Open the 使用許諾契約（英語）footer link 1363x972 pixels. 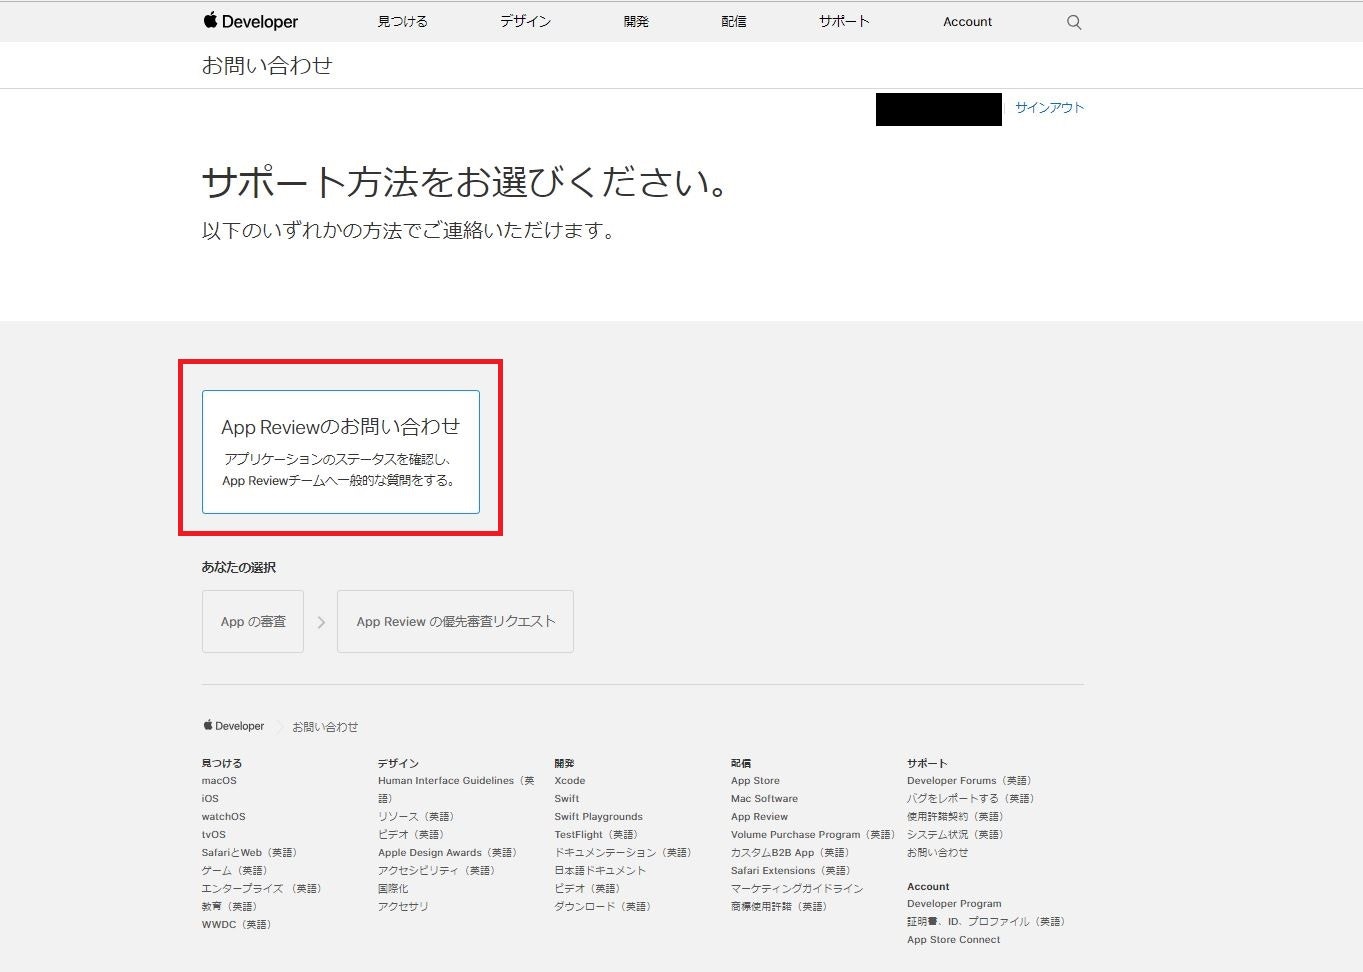click(955, 817)
